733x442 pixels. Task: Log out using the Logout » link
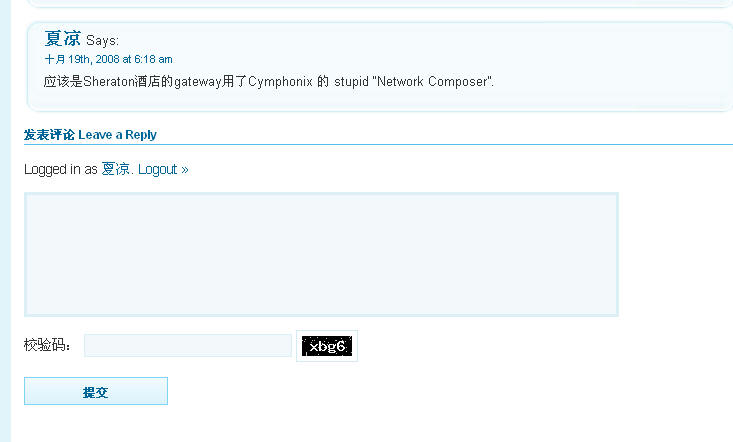163,169
